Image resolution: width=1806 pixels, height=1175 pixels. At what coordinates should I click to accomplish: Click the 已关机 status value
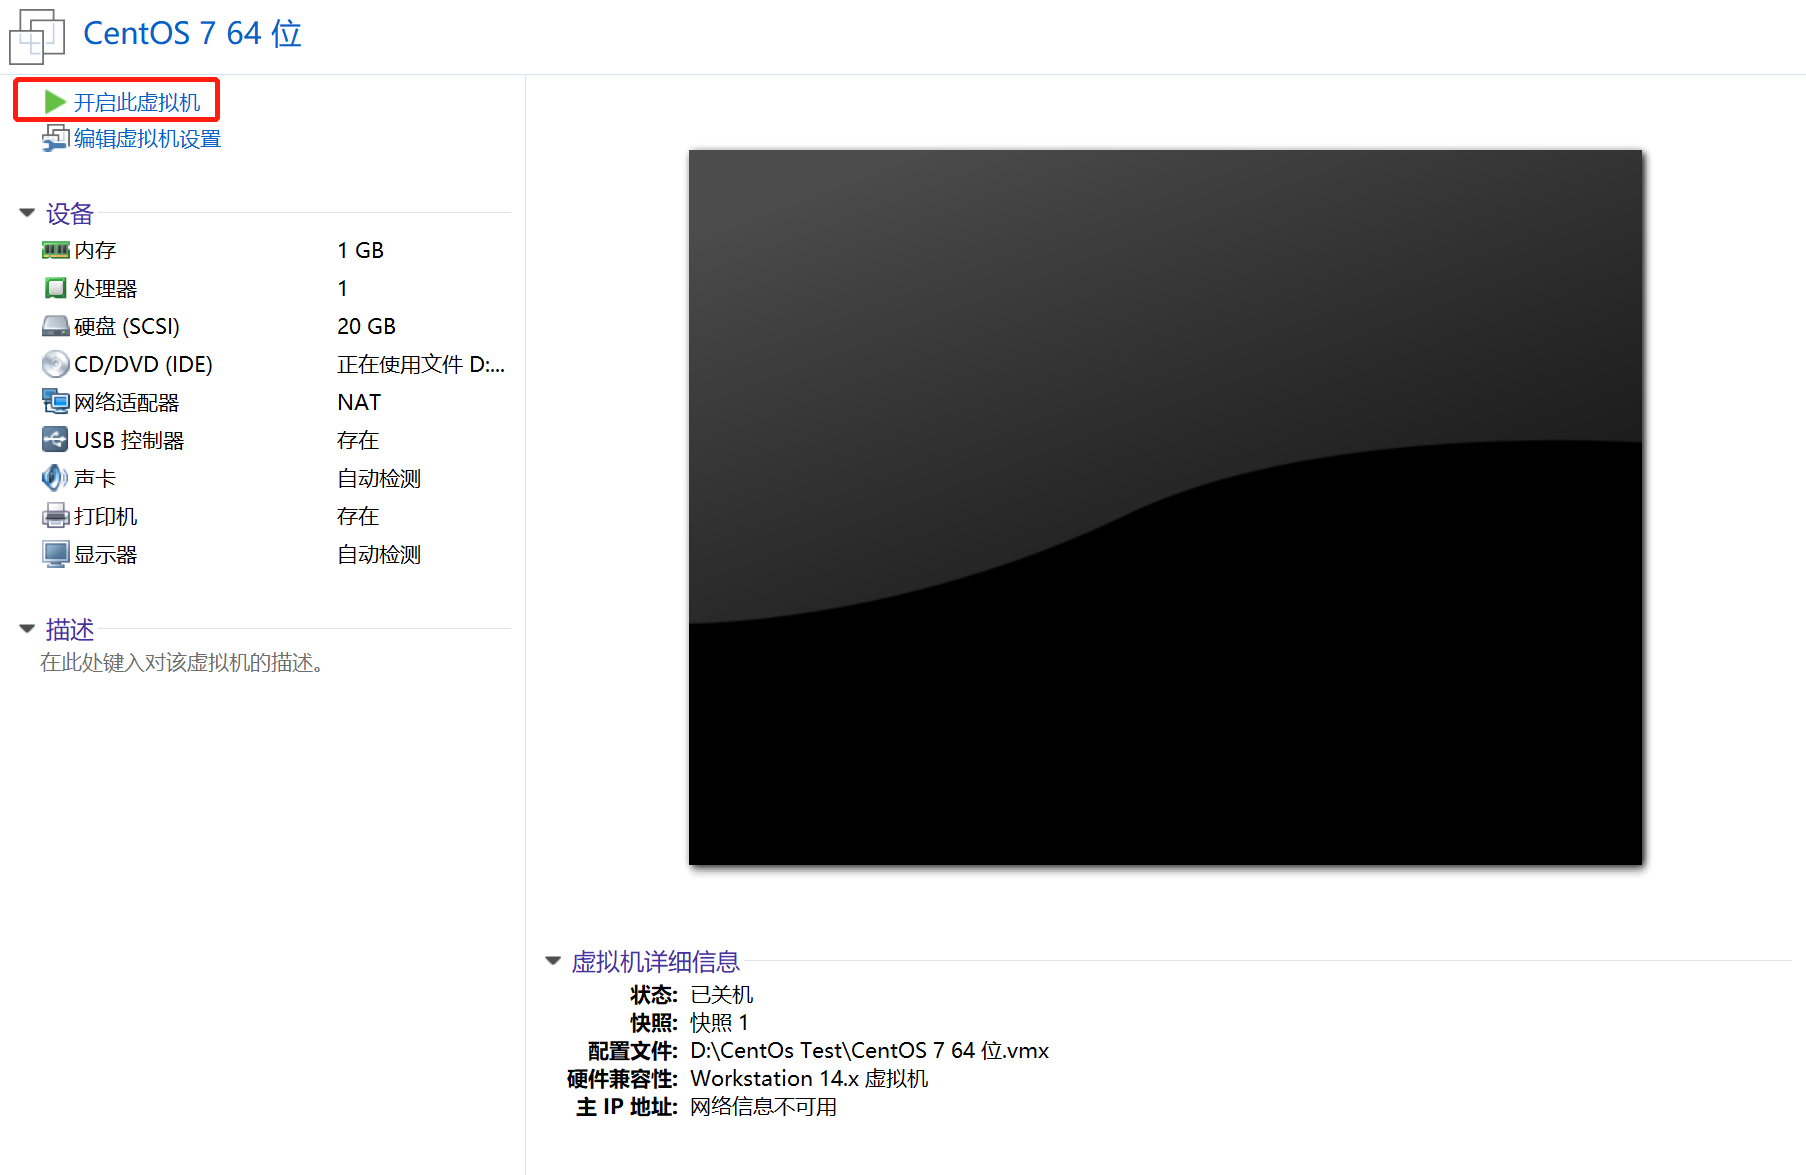click(x=722, y=994)
